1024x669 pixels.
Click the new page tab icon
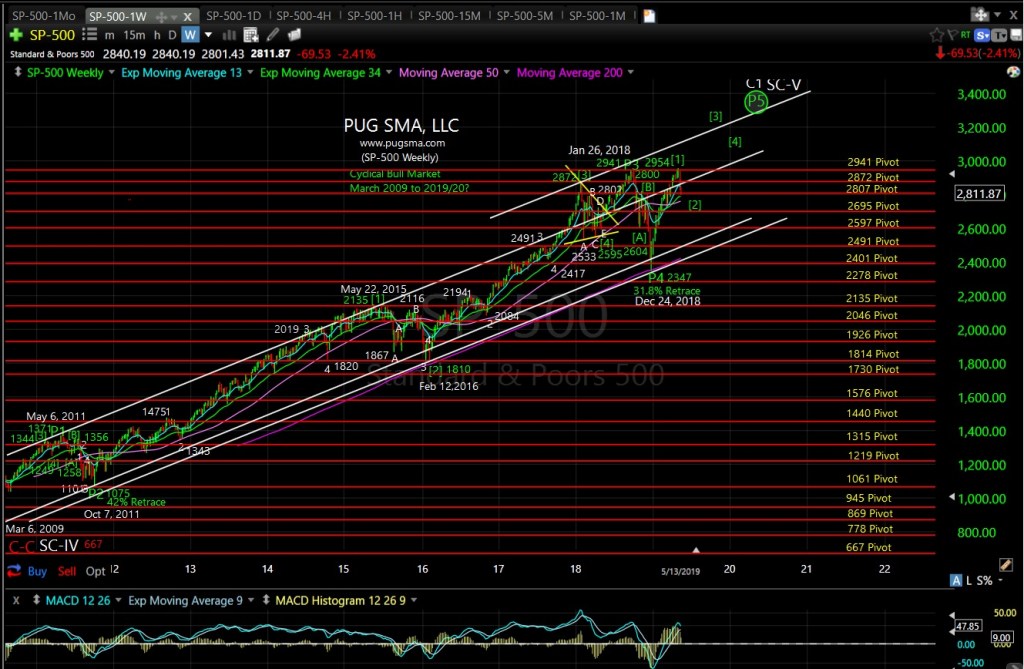[x=649, y=16]
